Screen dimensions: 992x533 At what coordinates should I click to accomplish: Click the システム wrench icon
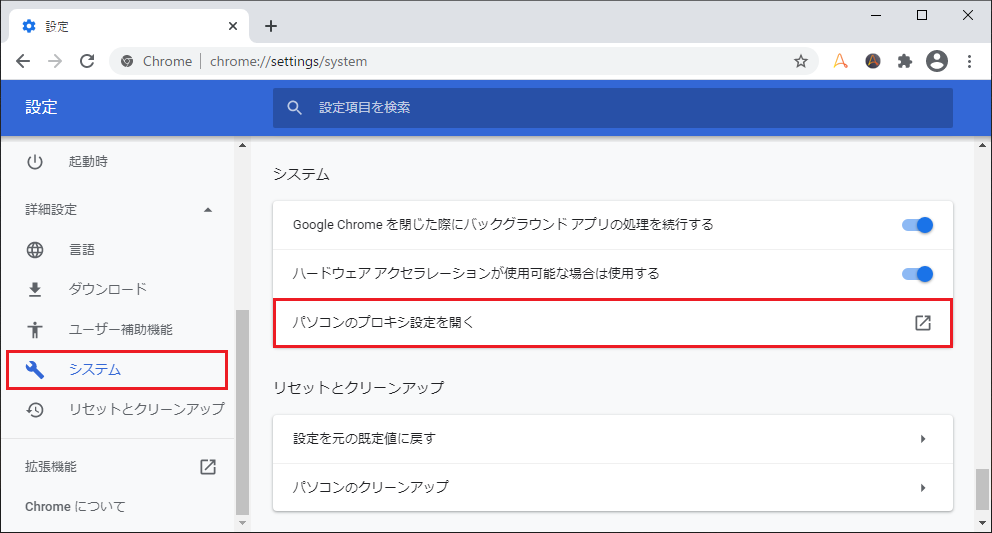[x=35, y=370]
